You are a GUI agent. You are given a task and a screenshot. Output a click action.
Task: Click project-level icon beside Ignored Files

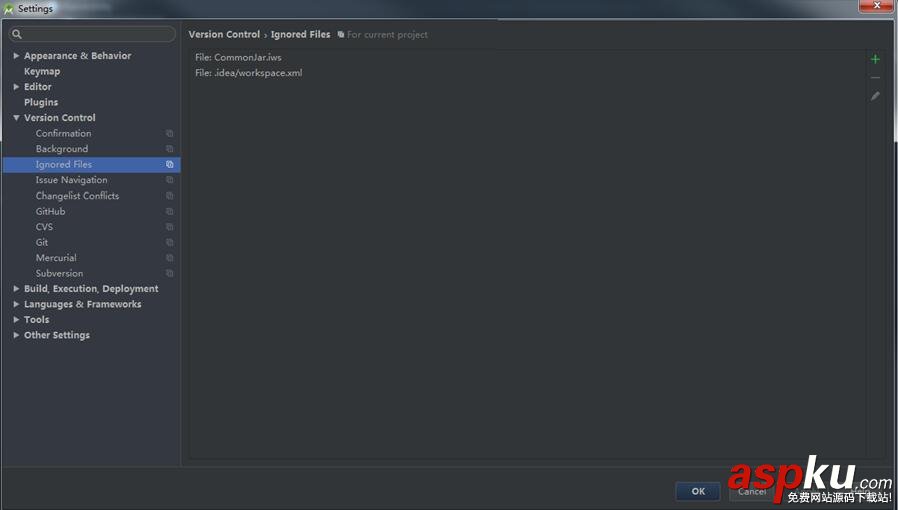[170, 164]
